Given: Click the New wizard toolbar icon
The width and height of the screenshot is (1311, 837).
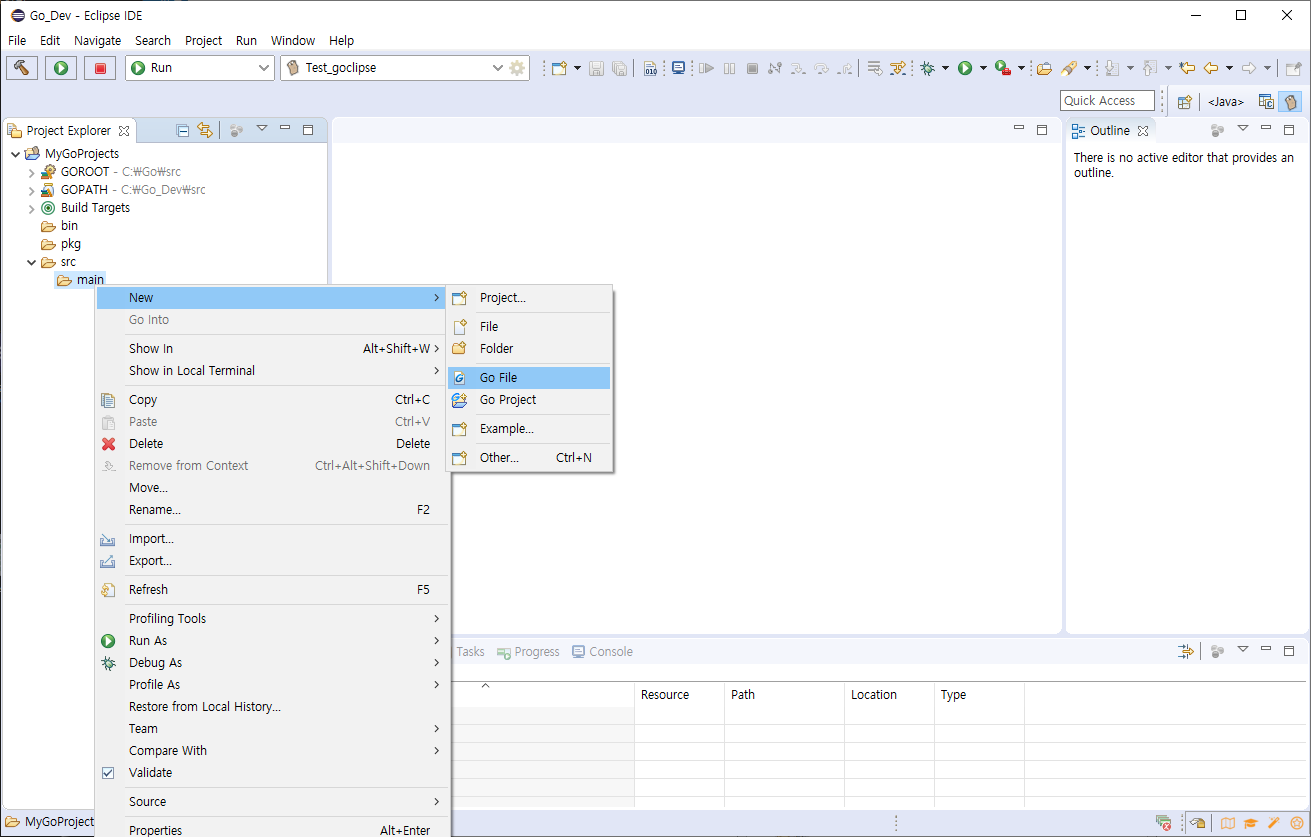Looking at the screenshot, I should [559, 68].
